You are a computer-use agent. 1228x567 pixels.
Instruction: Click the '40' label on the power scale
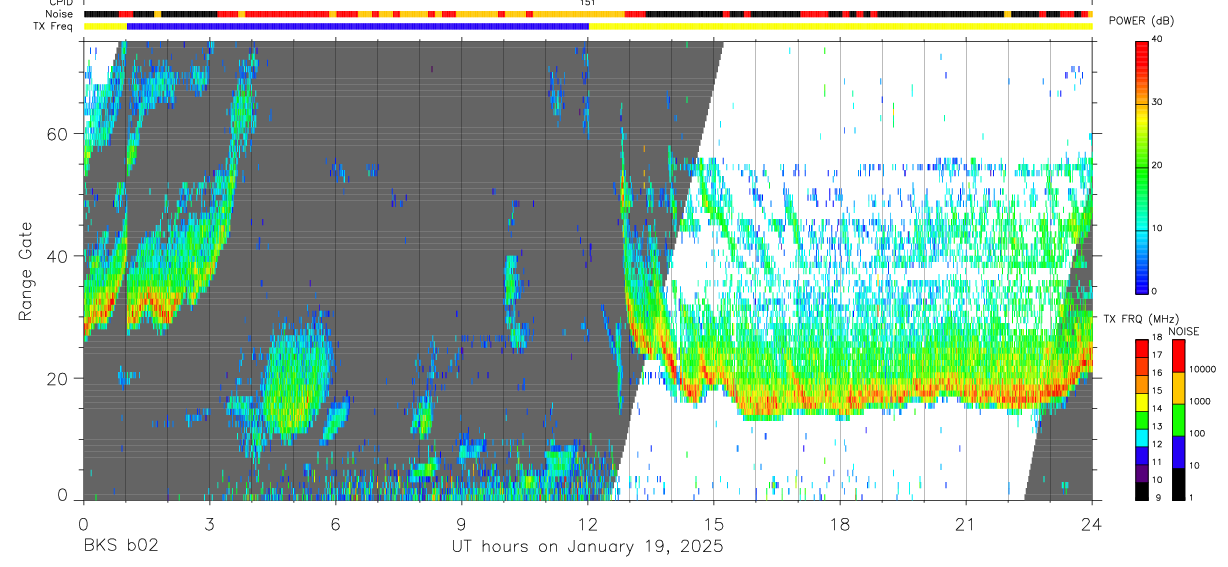coord(1158,39)
